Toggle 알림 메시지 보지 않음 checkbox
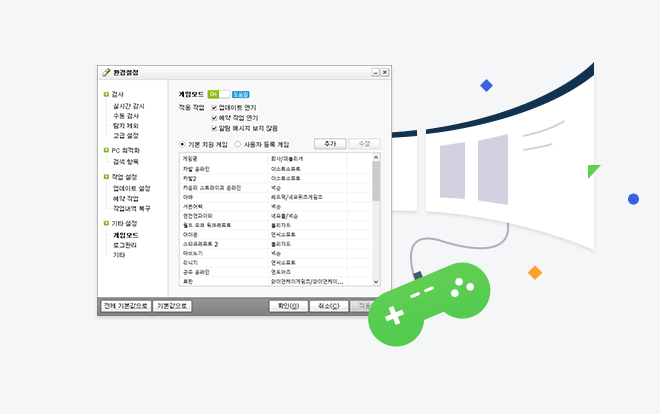The image size is (660, 414). click(214, 128)
